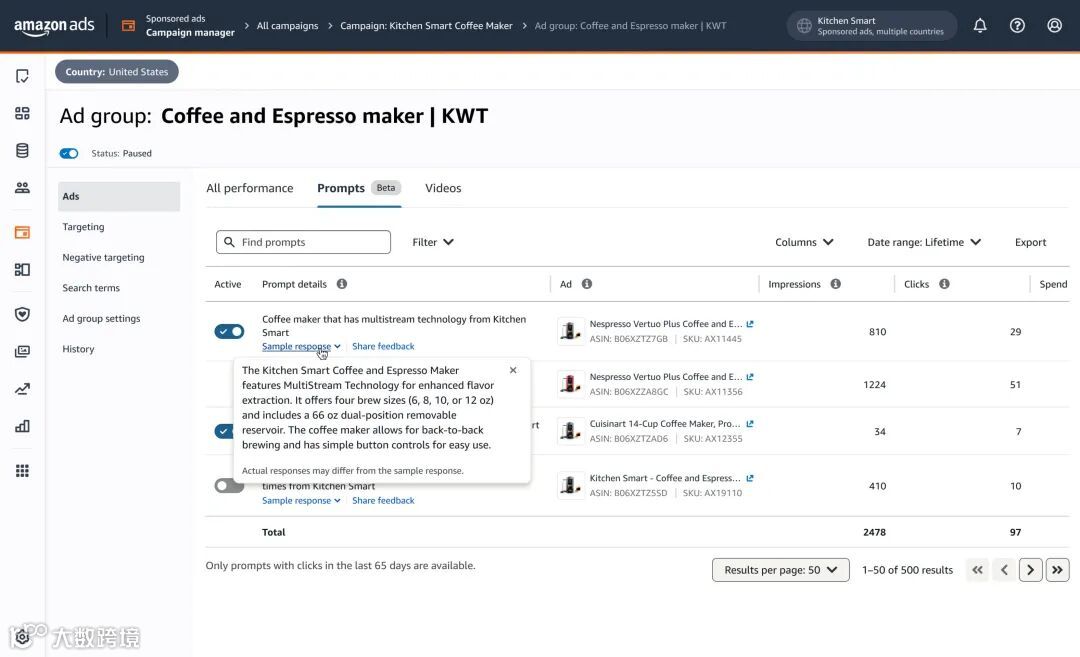Select the orange campaign card icon in sidebar

pos(22,232)
